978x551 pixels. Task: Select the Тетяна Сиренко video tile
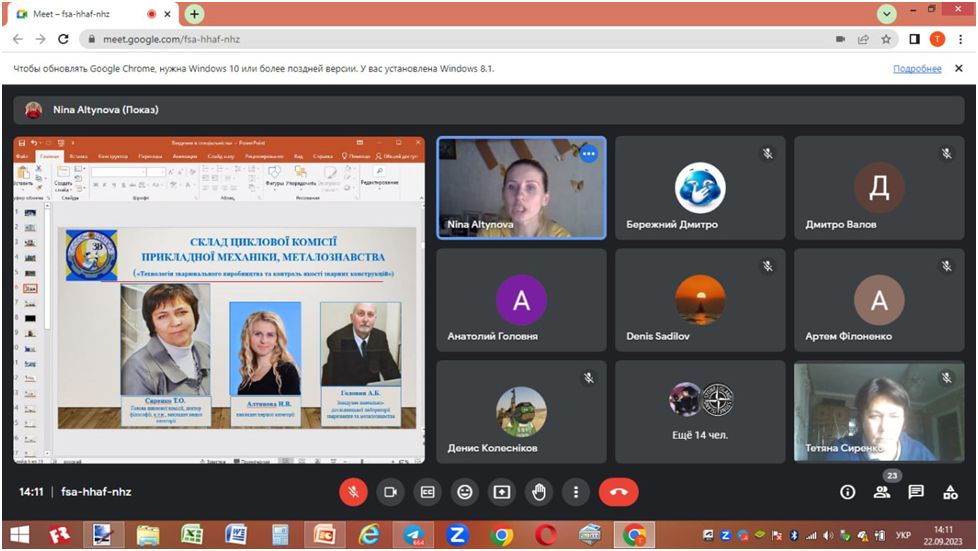[879, 412]
